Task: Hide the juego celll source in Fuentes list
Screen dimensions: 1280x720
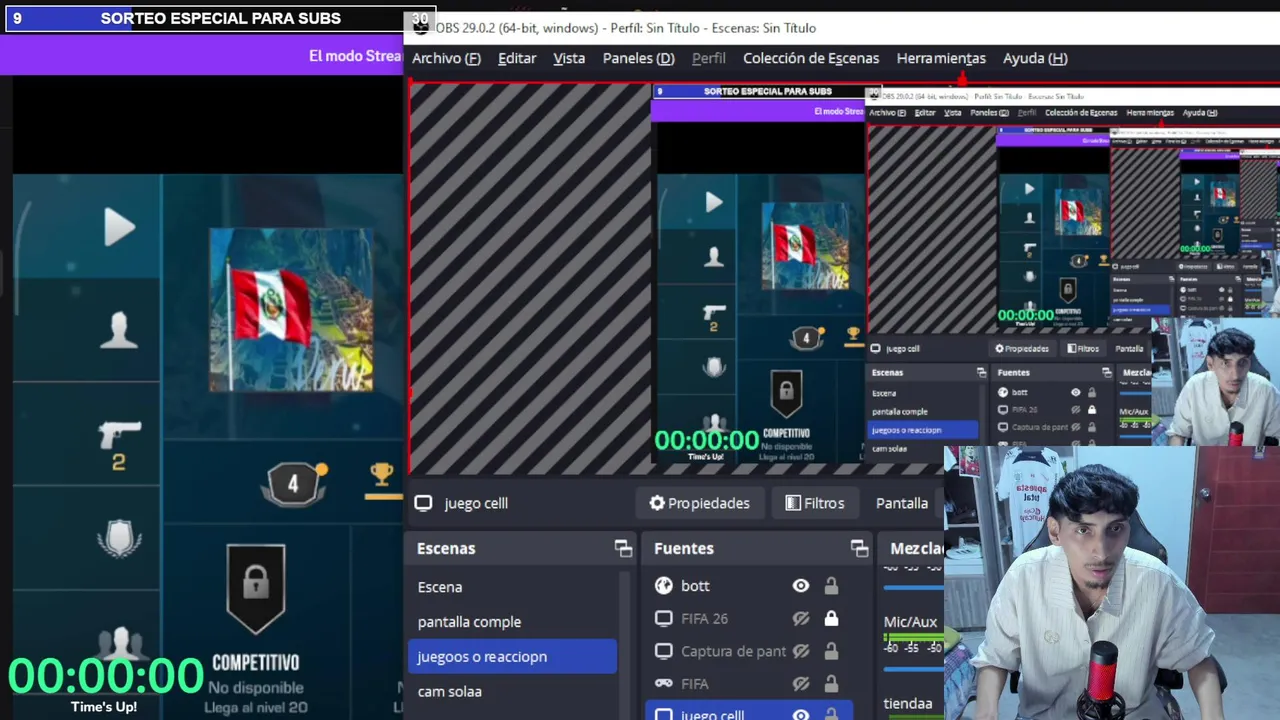Action: [x=800, y=714]
